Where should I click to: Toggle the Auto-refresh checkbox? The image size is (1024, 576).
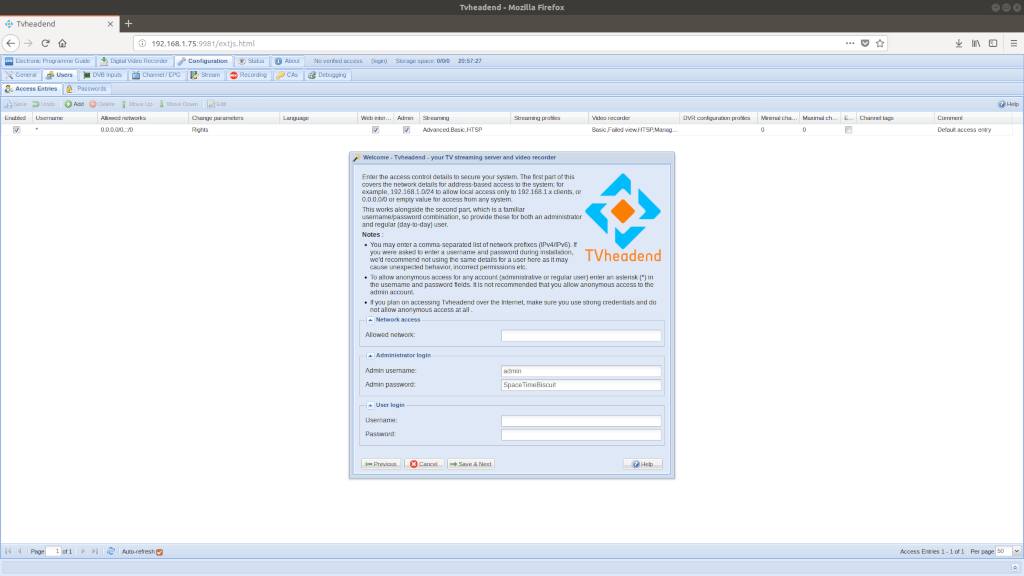(x=159, y=552)
